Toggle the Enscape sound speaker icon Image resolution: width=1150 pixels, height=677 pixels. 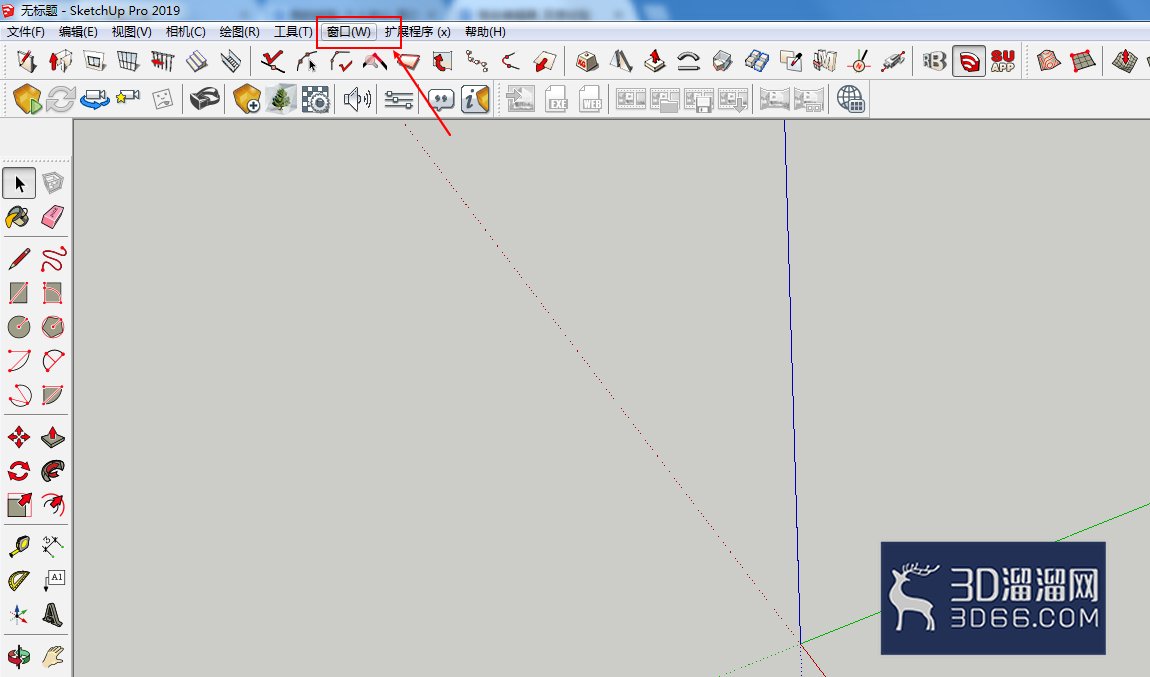pyautogui.click(x=357, y=99)
